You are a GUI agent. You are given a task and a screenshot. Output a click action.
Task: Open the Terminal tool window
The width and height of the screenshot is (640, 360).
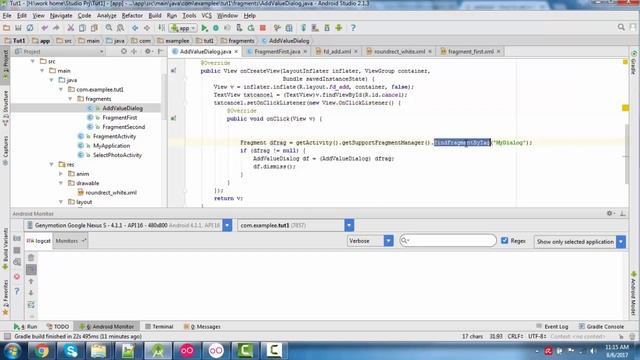pyautogui.click(x=159, y=327)
